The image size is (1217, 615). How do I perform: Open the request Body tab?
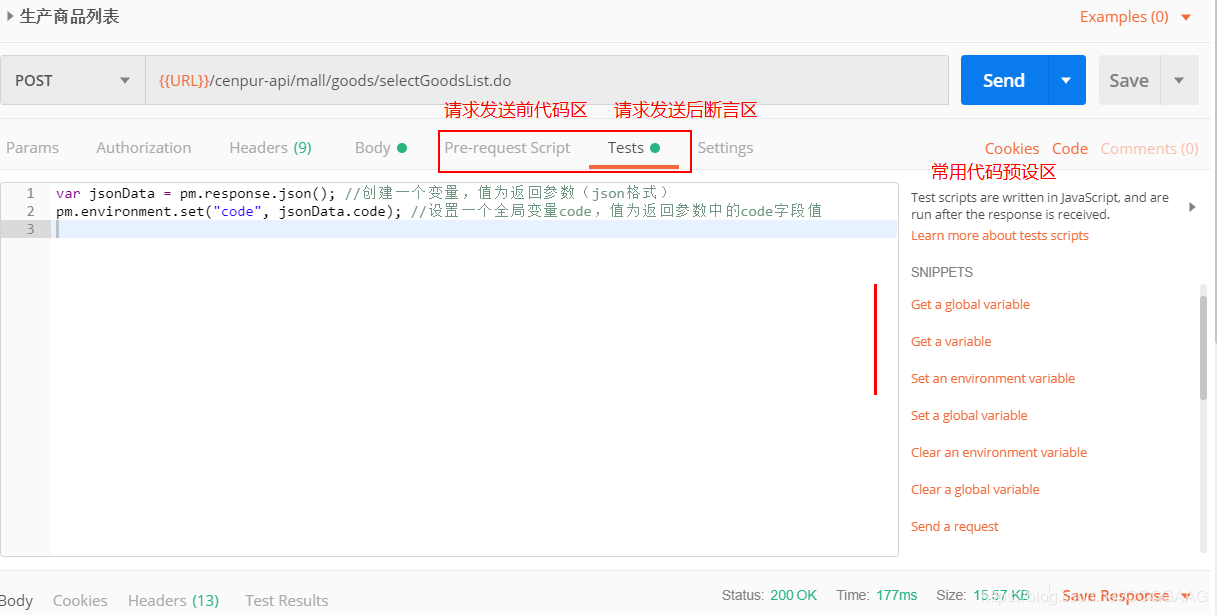point(380,148)
